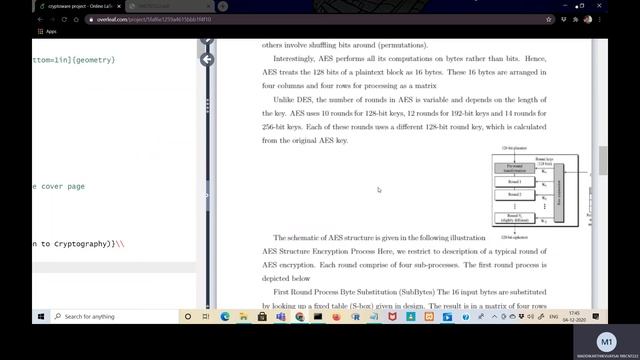Open the Chrome profile avatar
Image resolution: width=640 pixels, height=360 pixels.
click(588, 19)
